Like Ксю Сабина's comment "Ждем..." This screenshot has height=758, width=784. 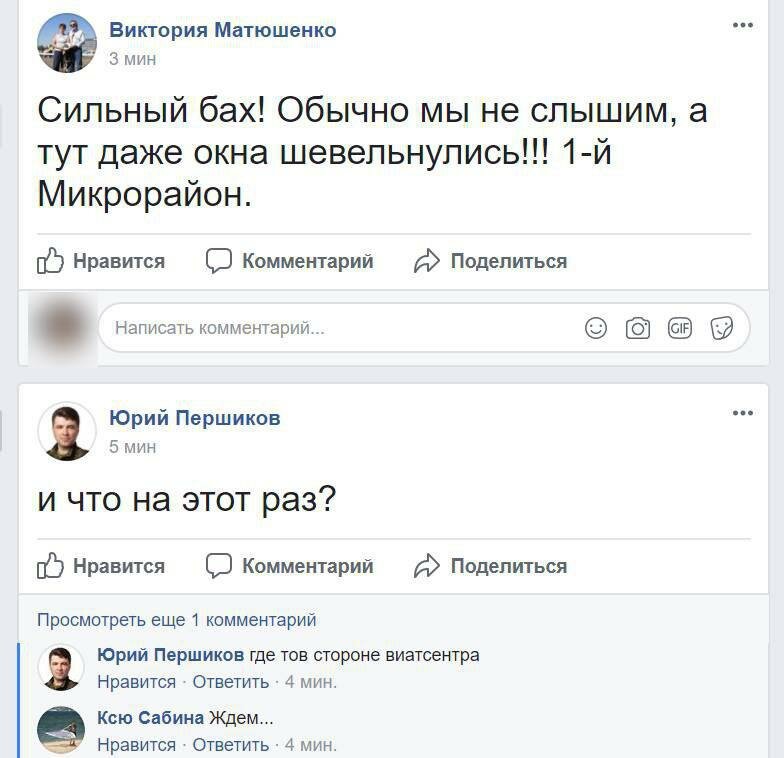[x=136, y=745]
